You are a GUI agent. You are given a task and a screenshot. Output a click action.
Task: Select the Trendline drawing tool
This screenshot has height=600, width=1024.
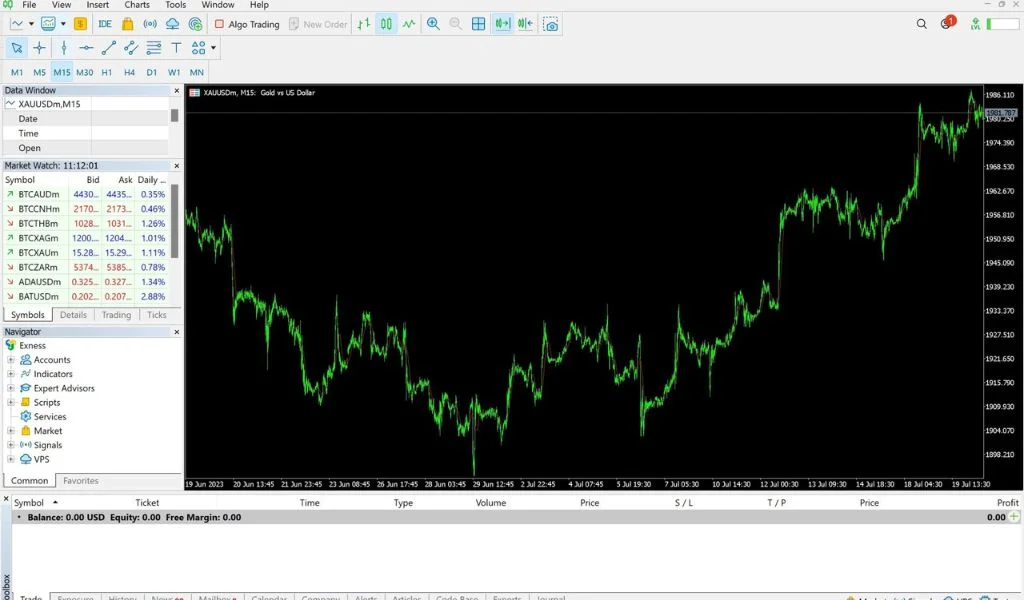tap(109, 47)
